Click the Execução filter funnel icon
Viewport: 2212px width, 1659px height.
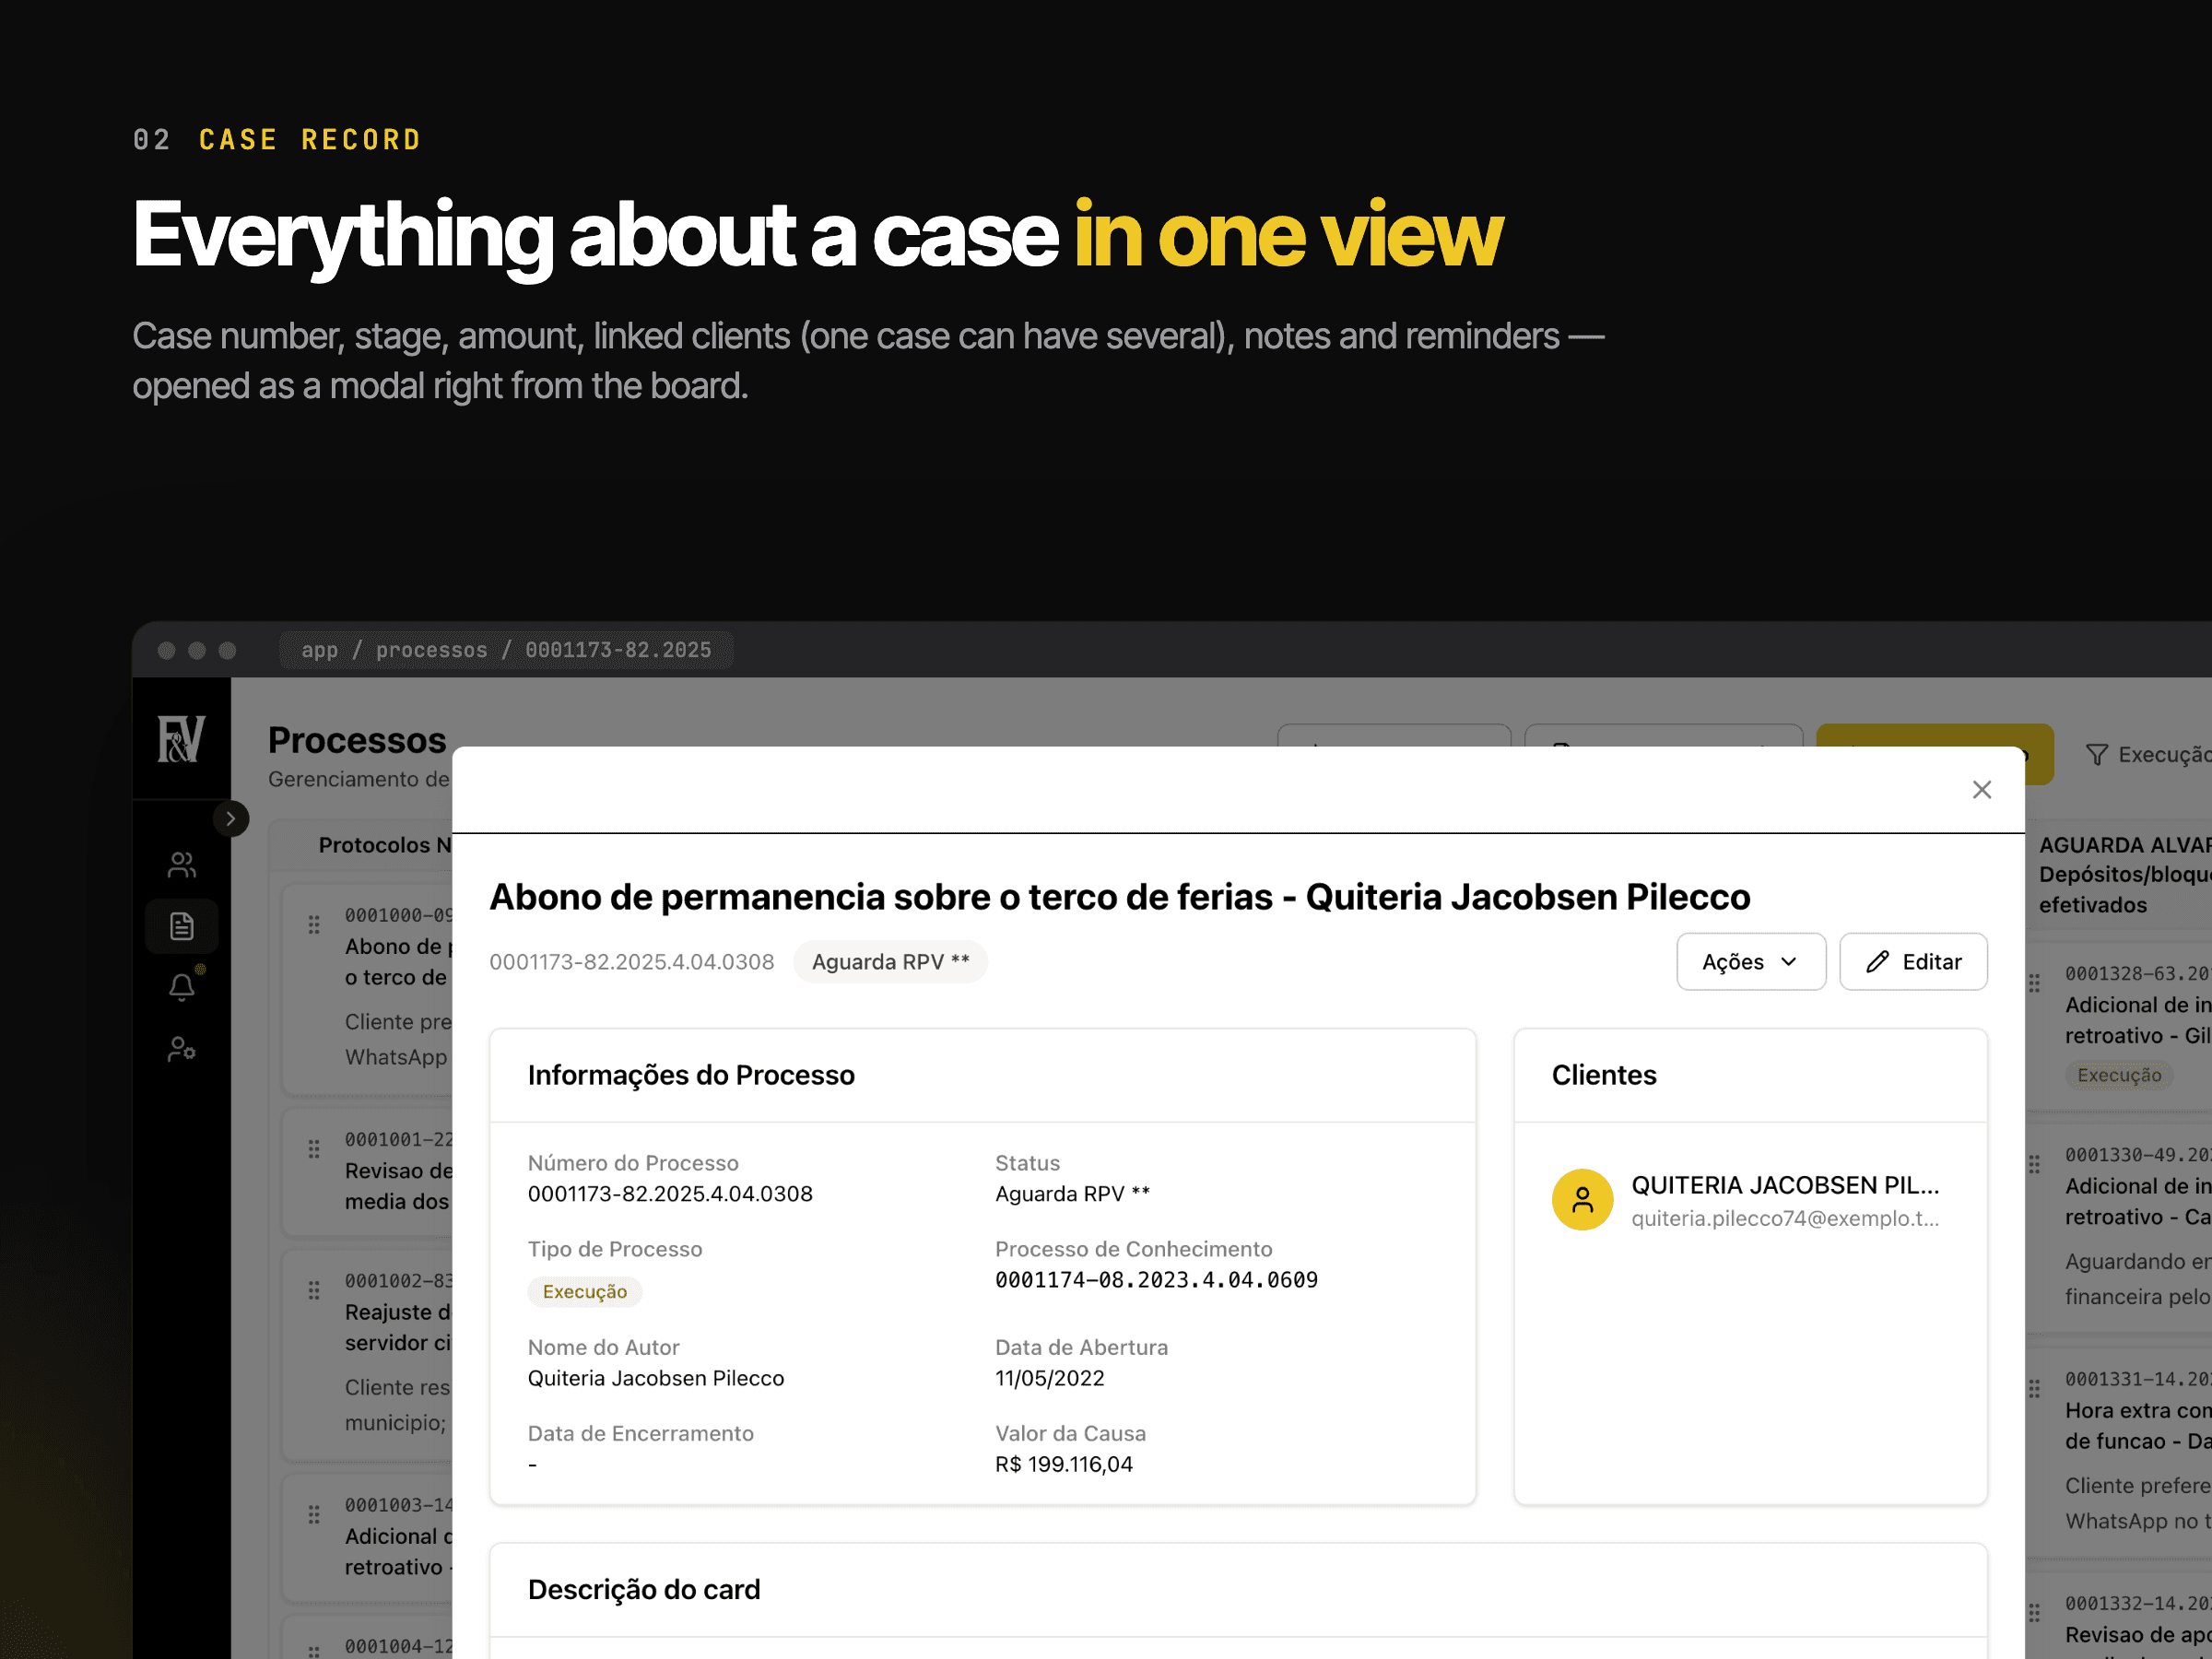[x=2096, y=754]
